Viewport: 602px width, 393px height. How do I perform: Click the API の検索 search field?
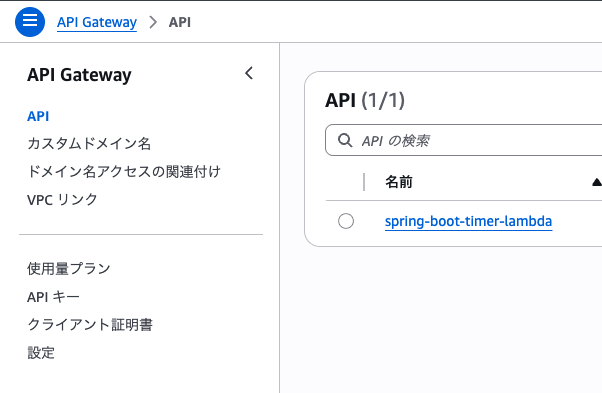coord(463,140)
